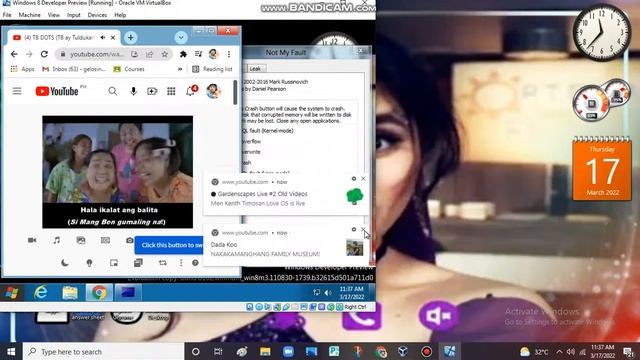Click the host 'Type here to search' box
This screenshot has width=640, height=360.
[x=103, y=352]
